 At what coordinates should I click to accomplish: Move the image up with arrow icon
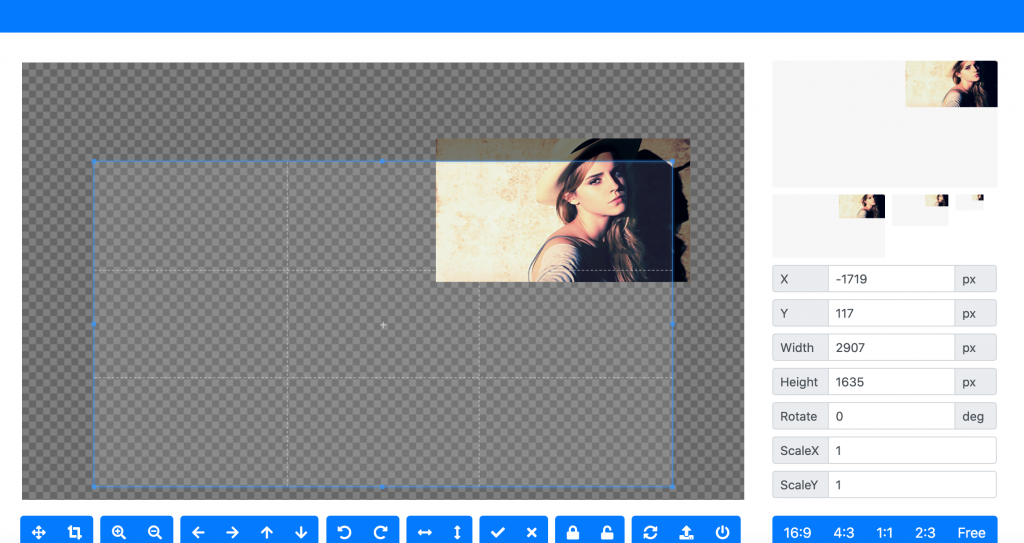(267, 532)
